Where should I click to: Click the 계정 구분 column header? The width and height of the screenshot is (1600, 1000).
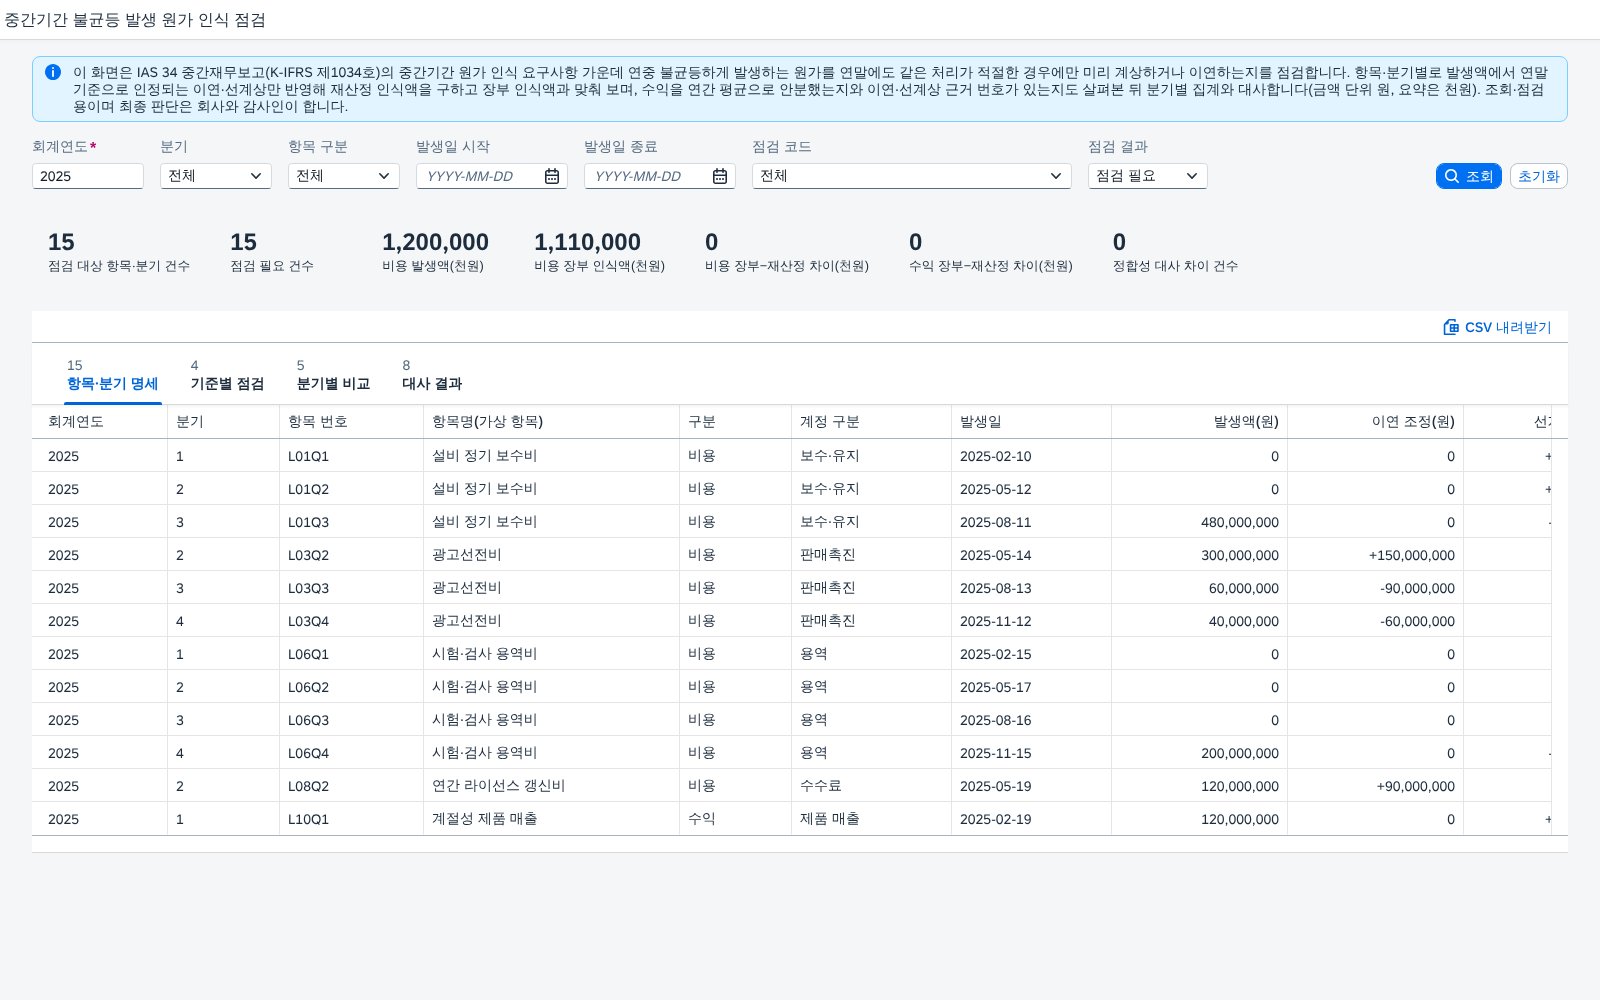872,422
